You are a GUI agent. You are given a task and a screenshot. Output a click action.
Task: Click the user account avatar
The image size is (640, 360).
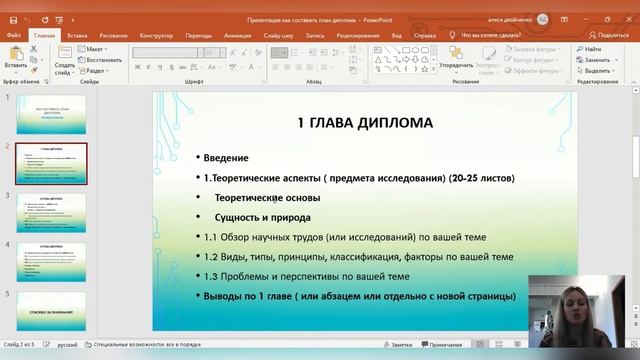click(x=542, y=19)
